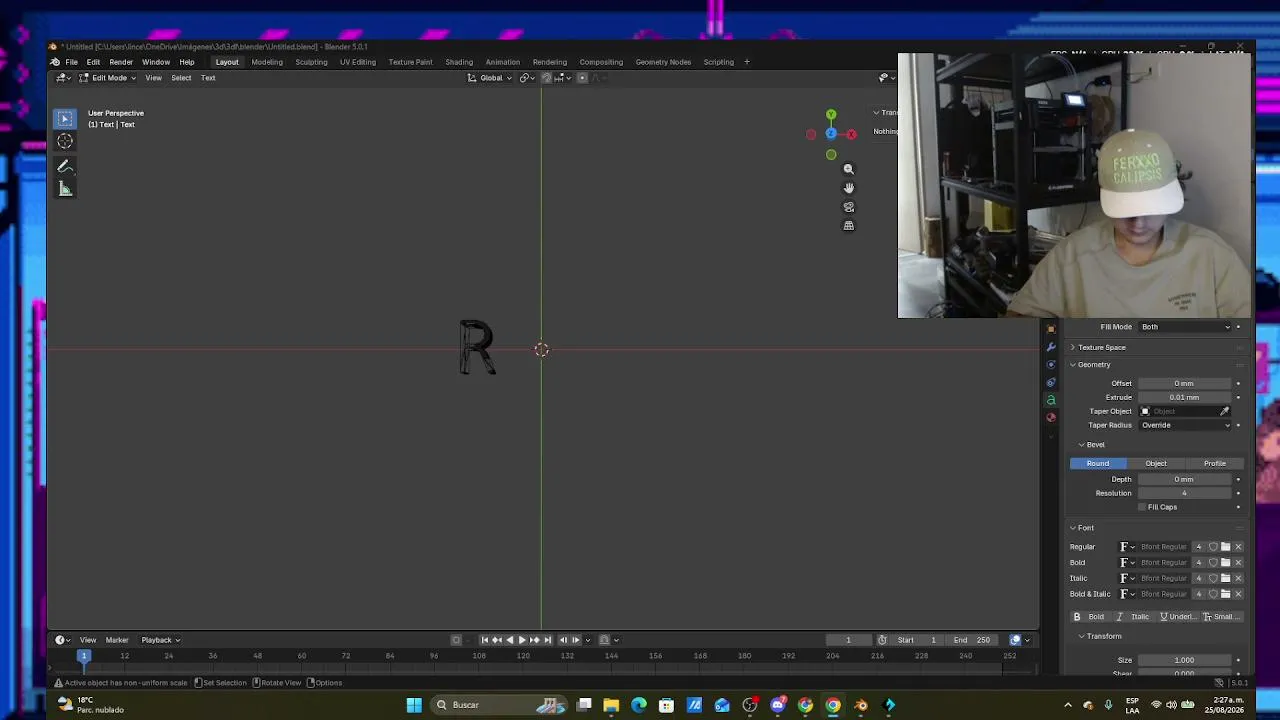Open the font Data properties tab
The width and height of the screenshot is (1280, 720).
tap(1051, 400)
